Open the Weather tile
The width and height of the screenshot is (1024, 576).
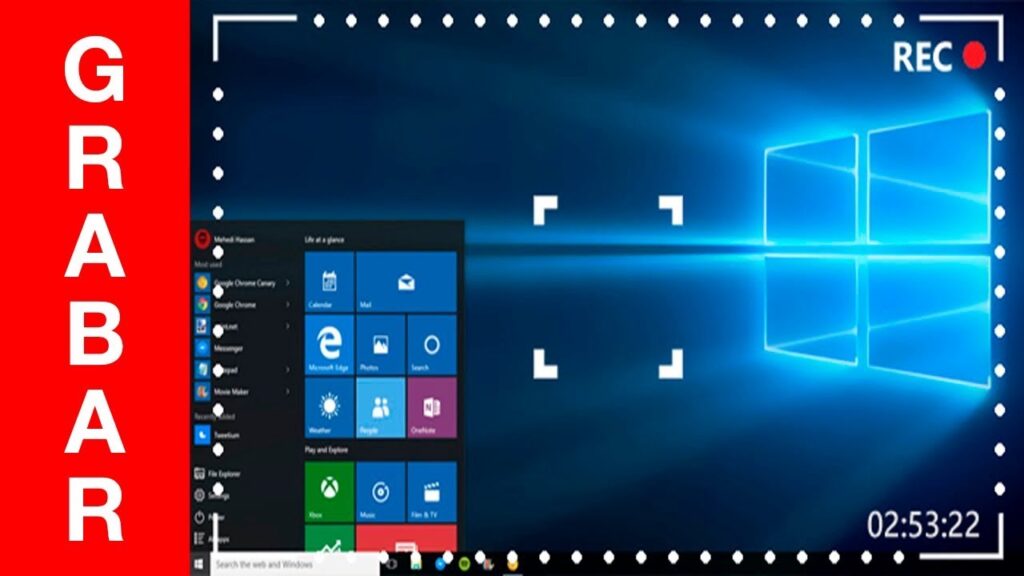(x=329, y=408)
